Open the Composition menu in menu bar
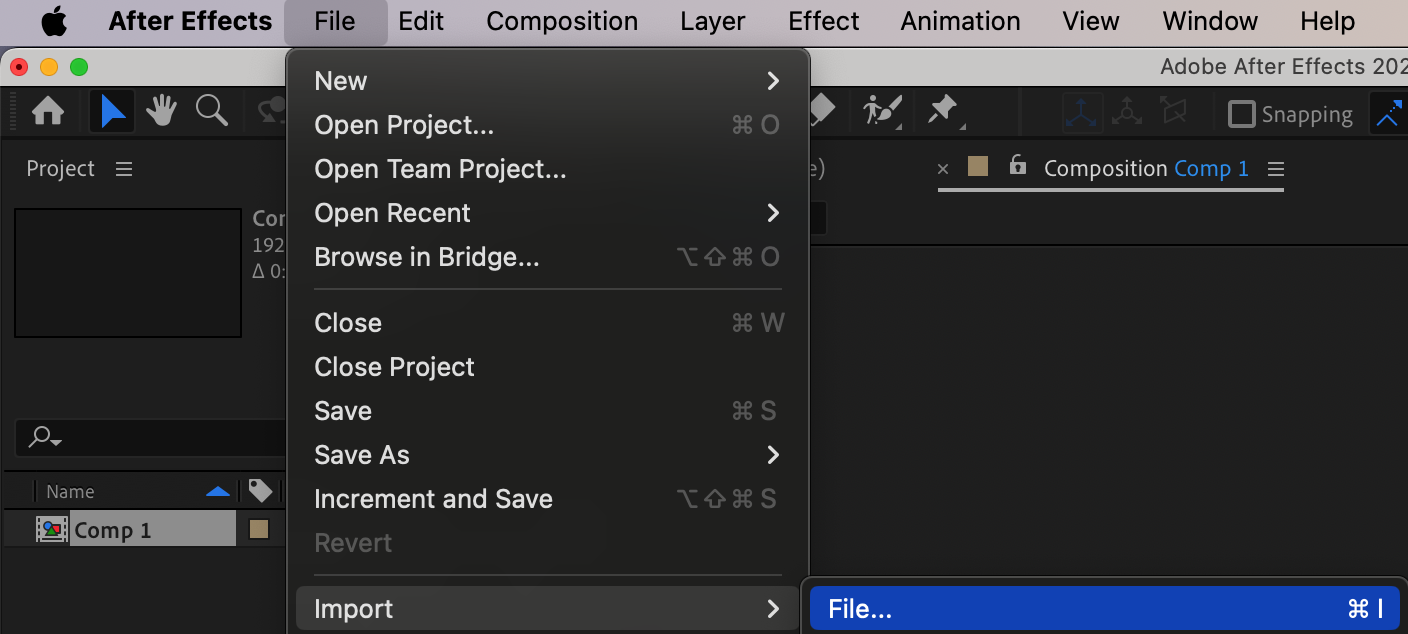The height and width of the screenshot is (634, 1408). pos(562,21)
